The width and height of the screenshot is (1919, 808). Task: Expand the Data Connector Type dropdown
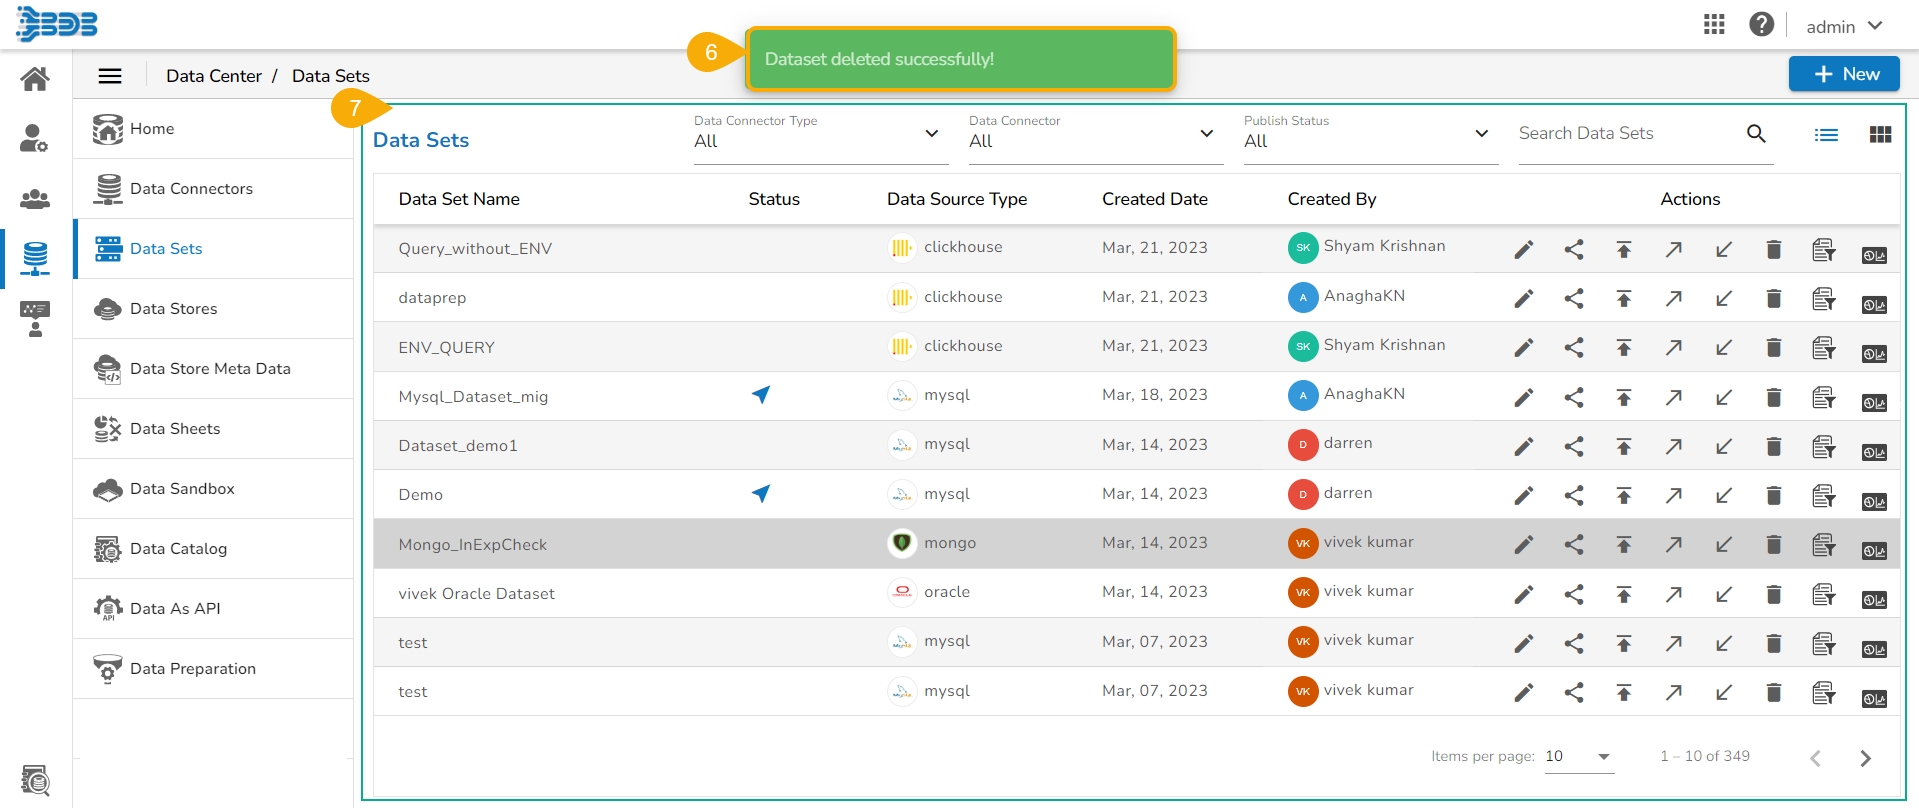coord(820,135)
